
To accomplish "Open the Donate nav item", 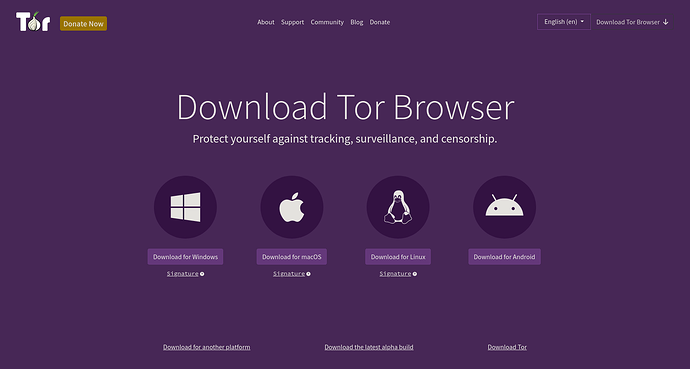I will (x=380, y=22).
